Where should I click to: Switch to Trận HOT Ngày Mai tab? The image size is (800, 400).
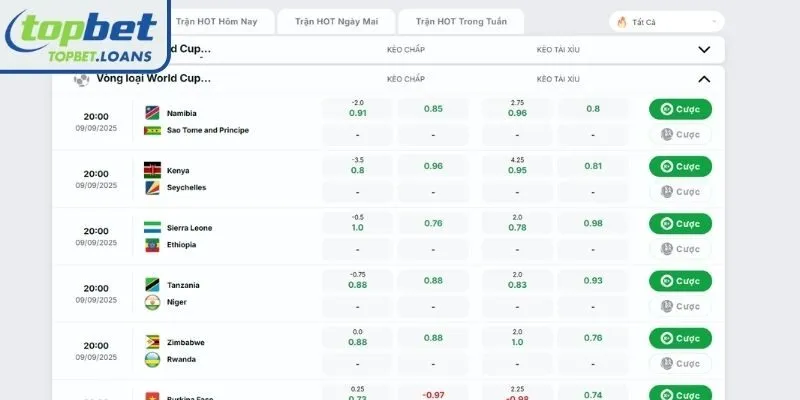click(329, 21)
